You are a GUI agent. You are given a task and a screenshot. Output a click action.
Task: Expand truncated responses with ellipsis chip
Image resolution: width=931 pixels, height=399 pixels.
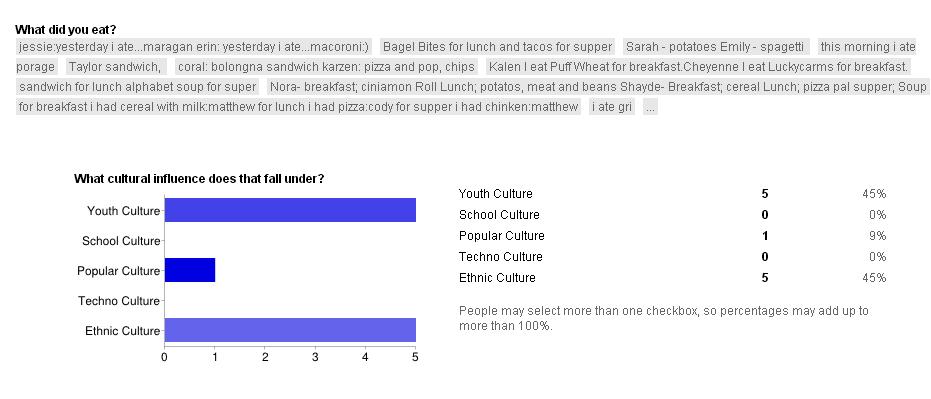click(650, 107)
